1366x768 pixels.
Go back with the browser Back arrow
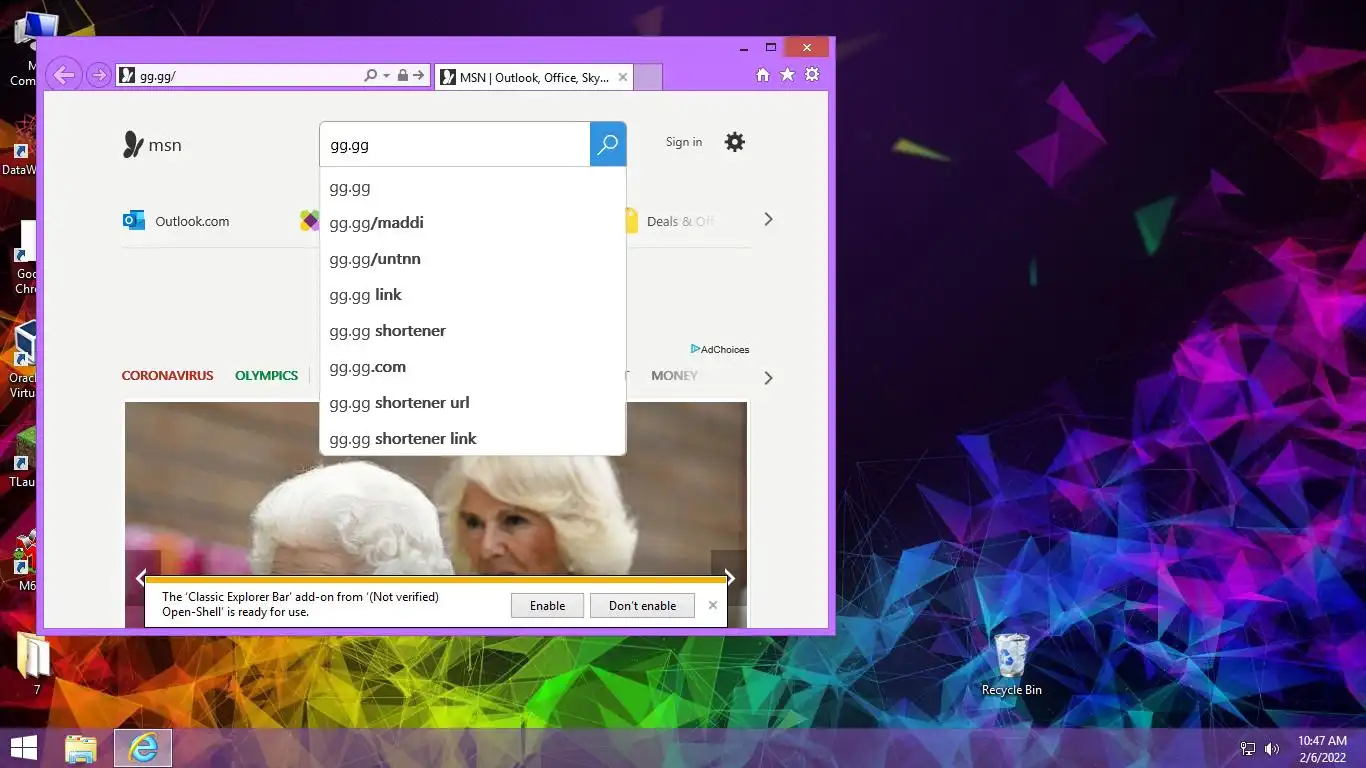[x=63, y=75]
